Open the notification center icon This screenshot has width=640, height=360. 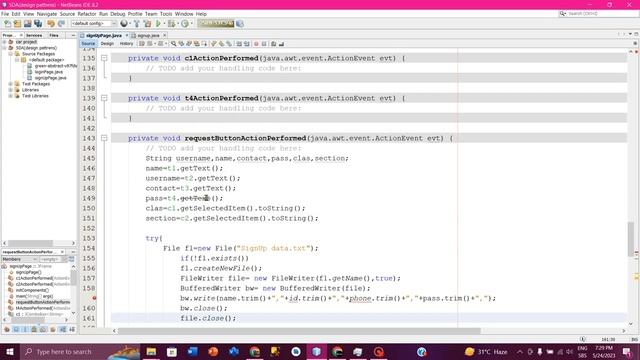[x=627, y=352]
